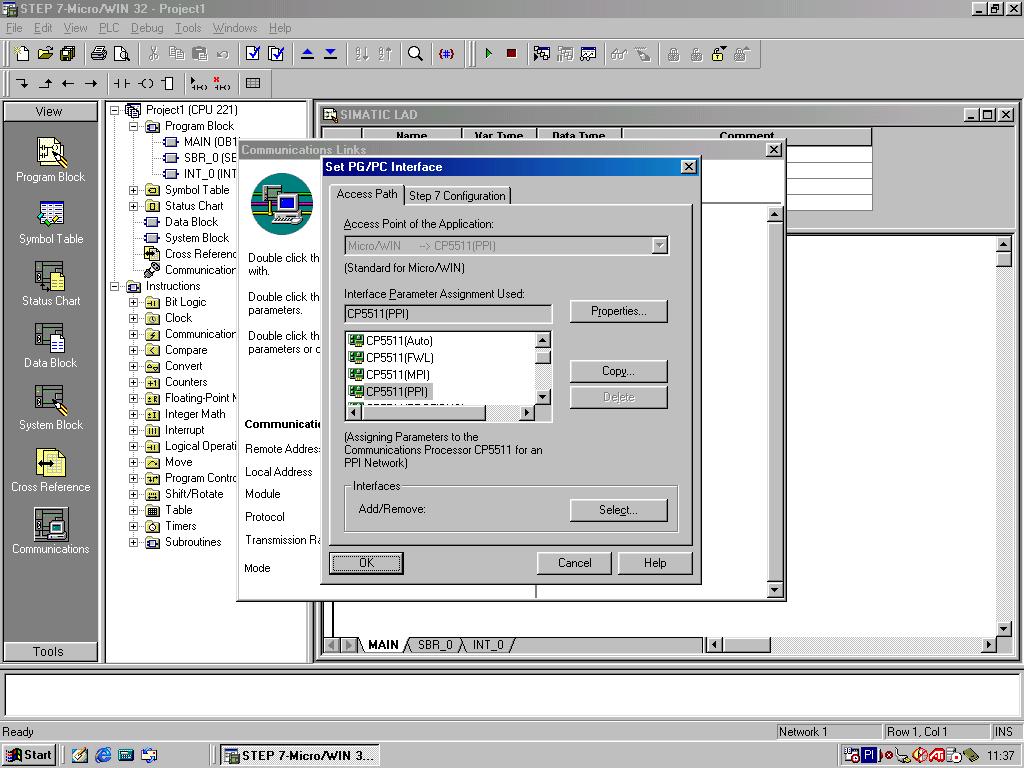Click the Print toolbar icon
This screenshot has width=1024, height=768.
99,54
